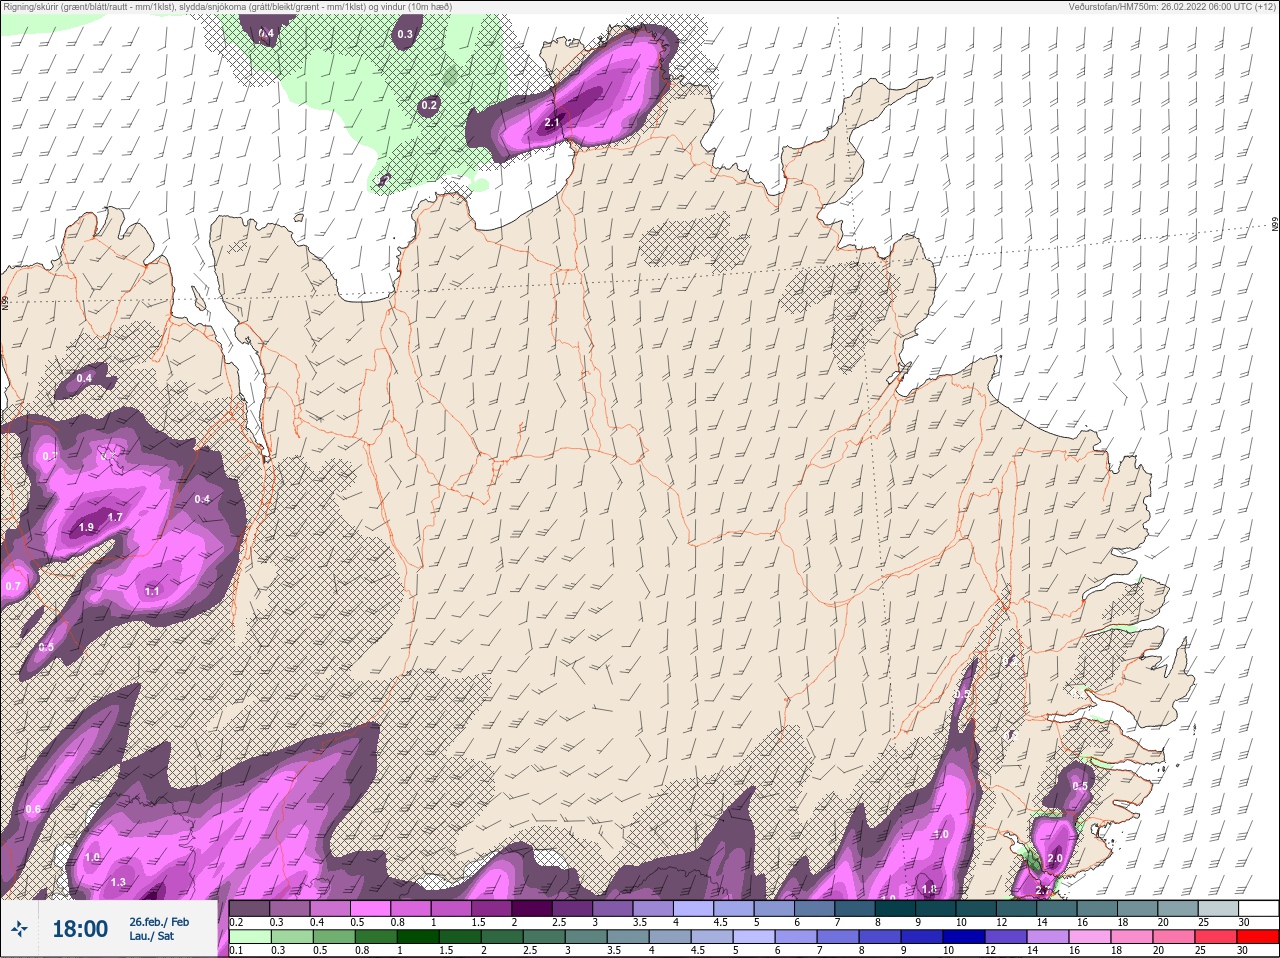The width and height of the screenshot is (1280, 958).
Task: Click the 2.1 snowfall value off the north coast
Action: [x=552, y=122]
